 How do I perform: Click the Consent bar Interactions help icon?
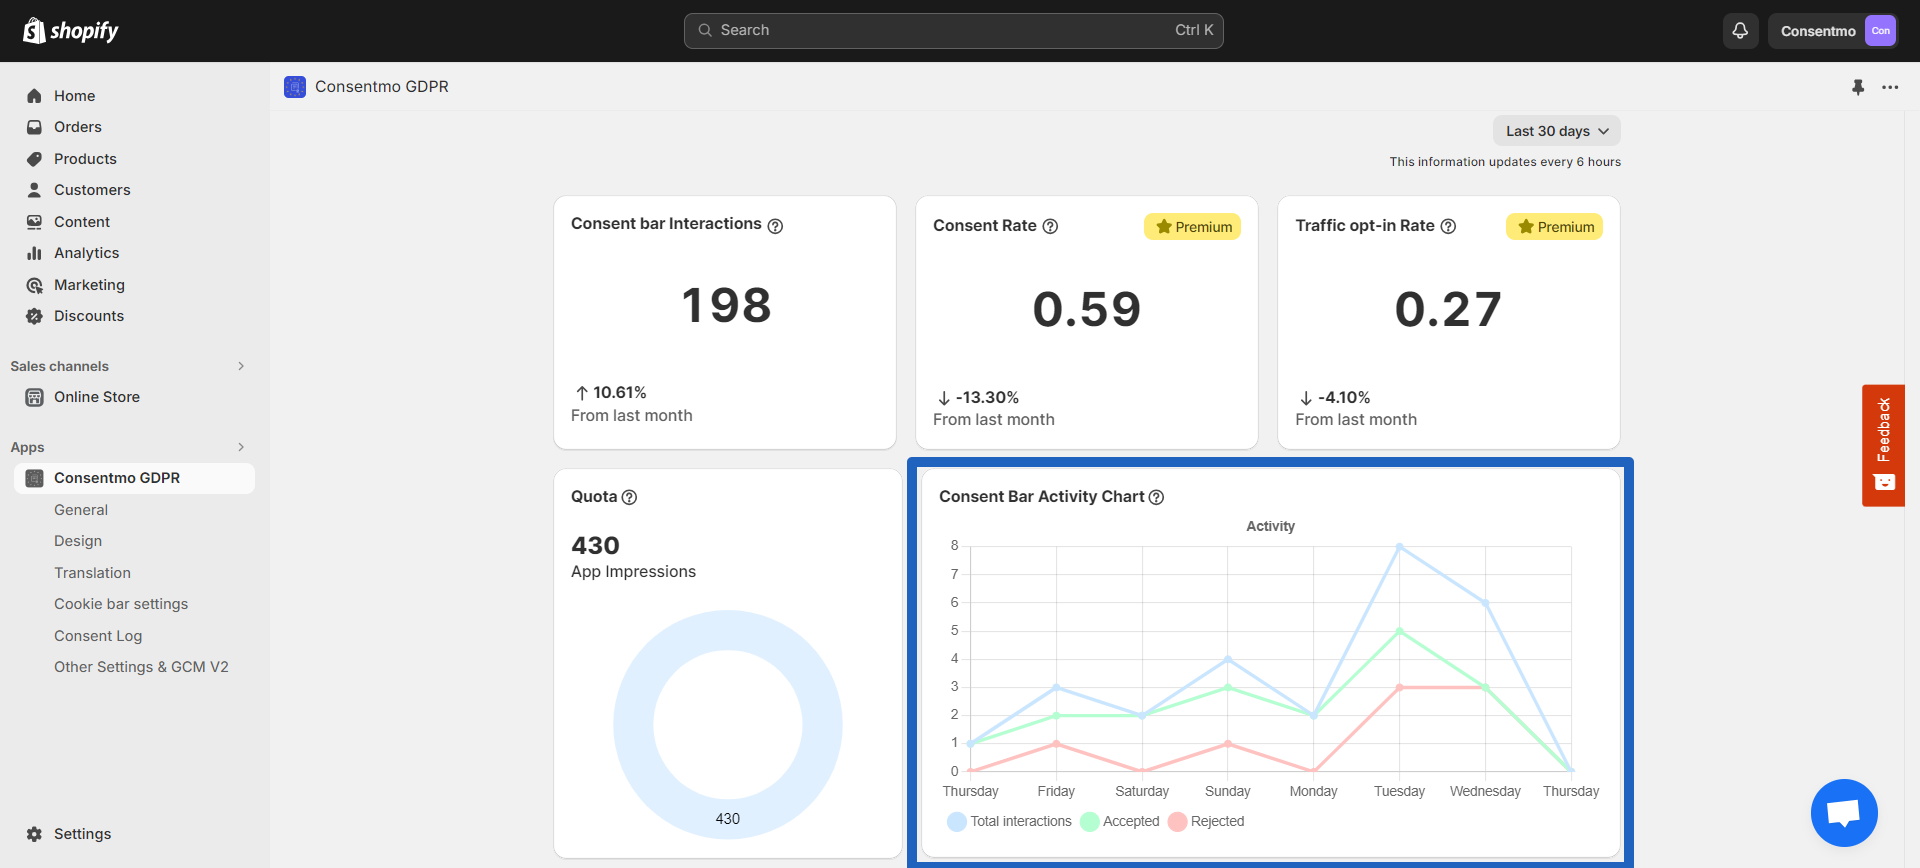click(775, 226)
